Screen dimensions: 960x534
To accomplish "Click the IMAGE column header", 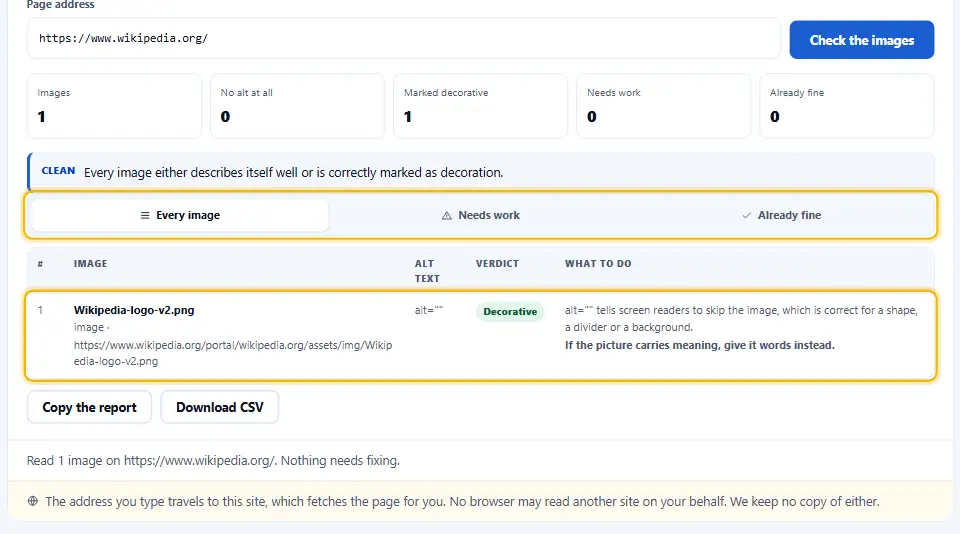I will 91,263.
